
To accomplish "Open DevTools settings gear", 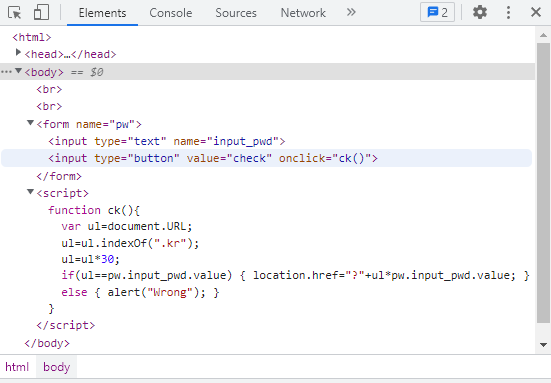I will coord(480,12).
